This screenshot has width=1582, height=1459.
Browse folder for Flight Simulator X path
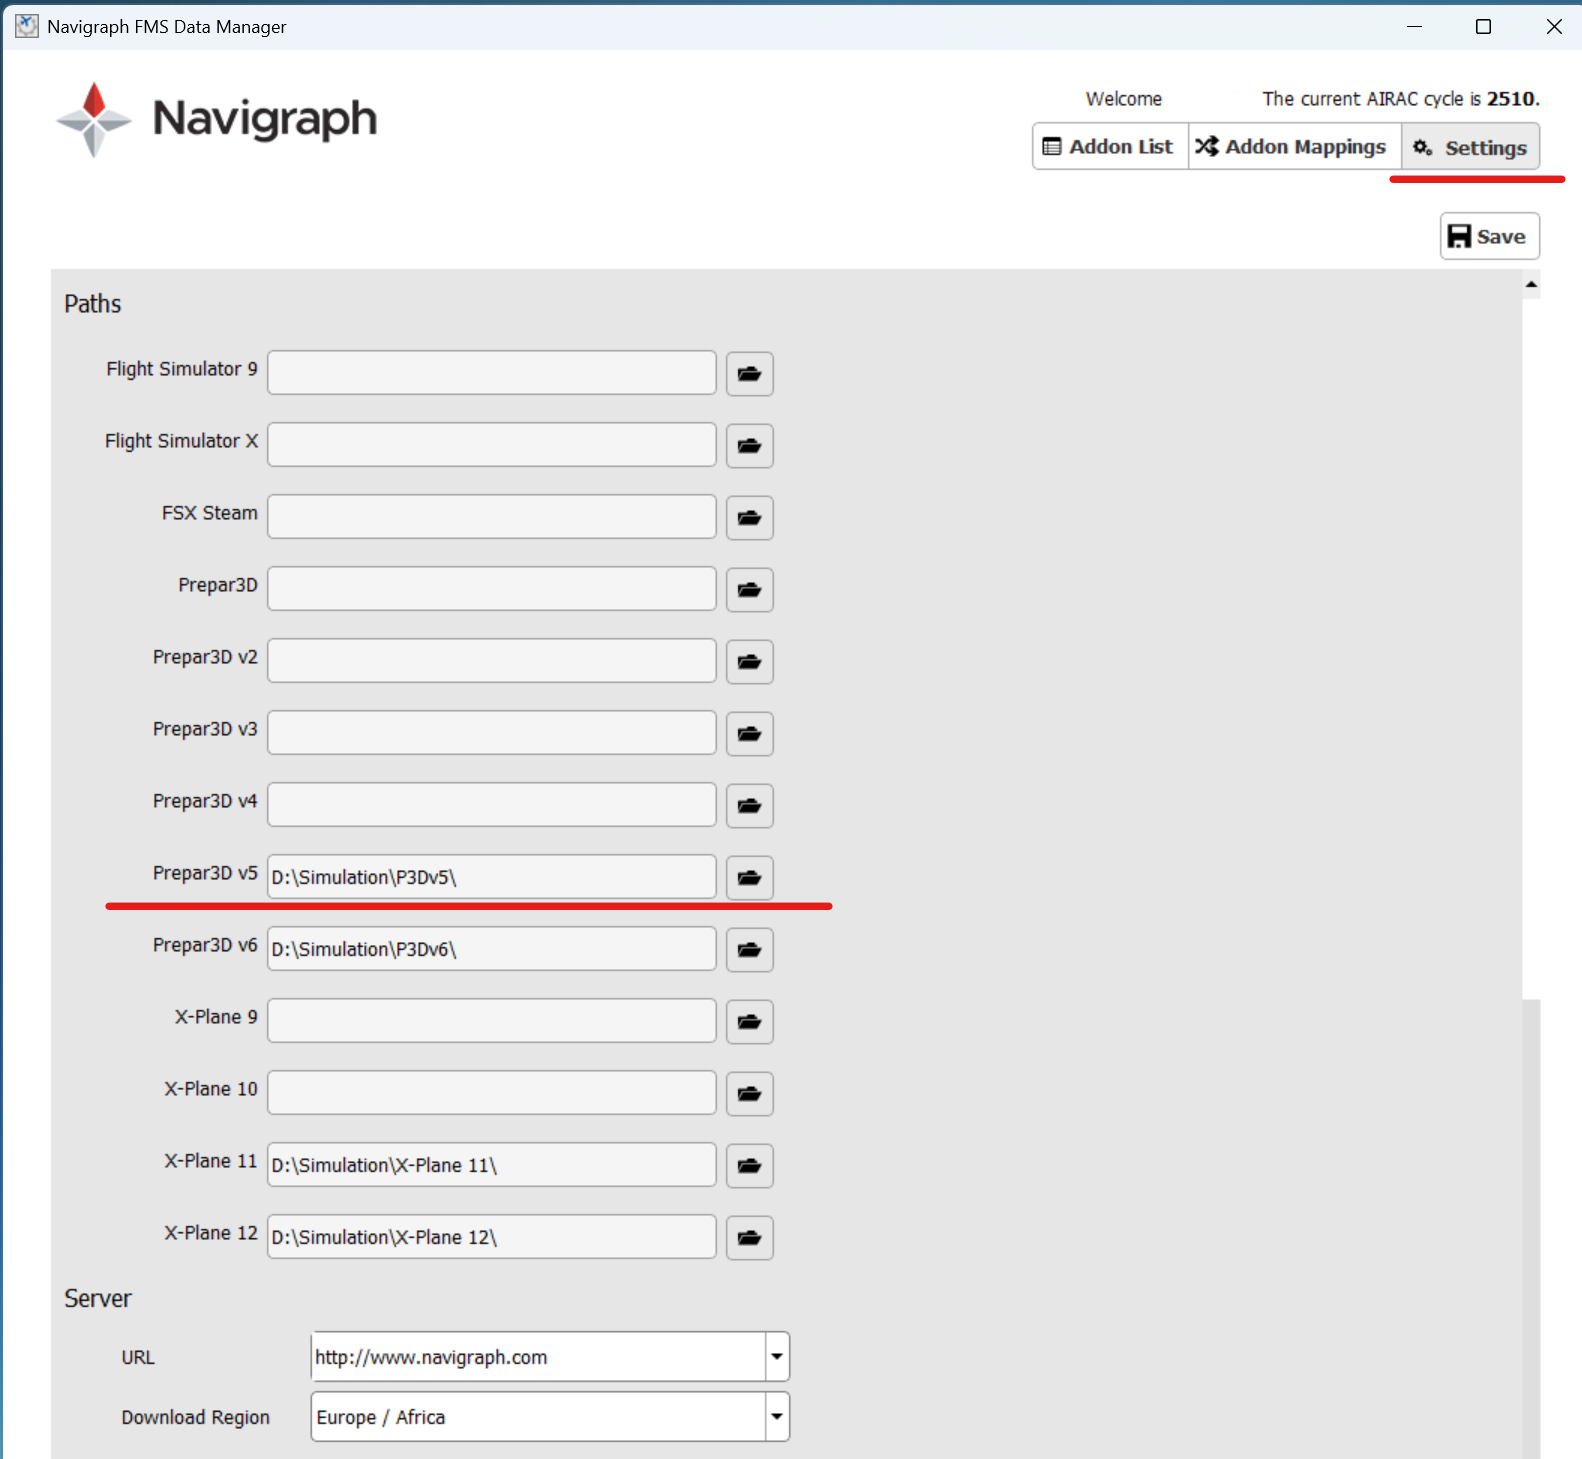click(x=749, y=446)
